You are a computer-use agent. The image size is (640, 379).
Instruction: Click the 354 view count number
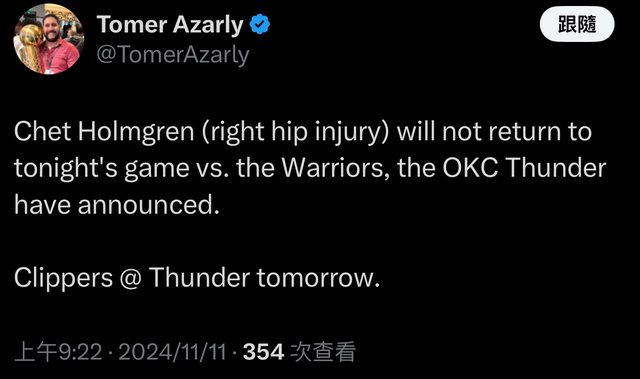(263, 352)
